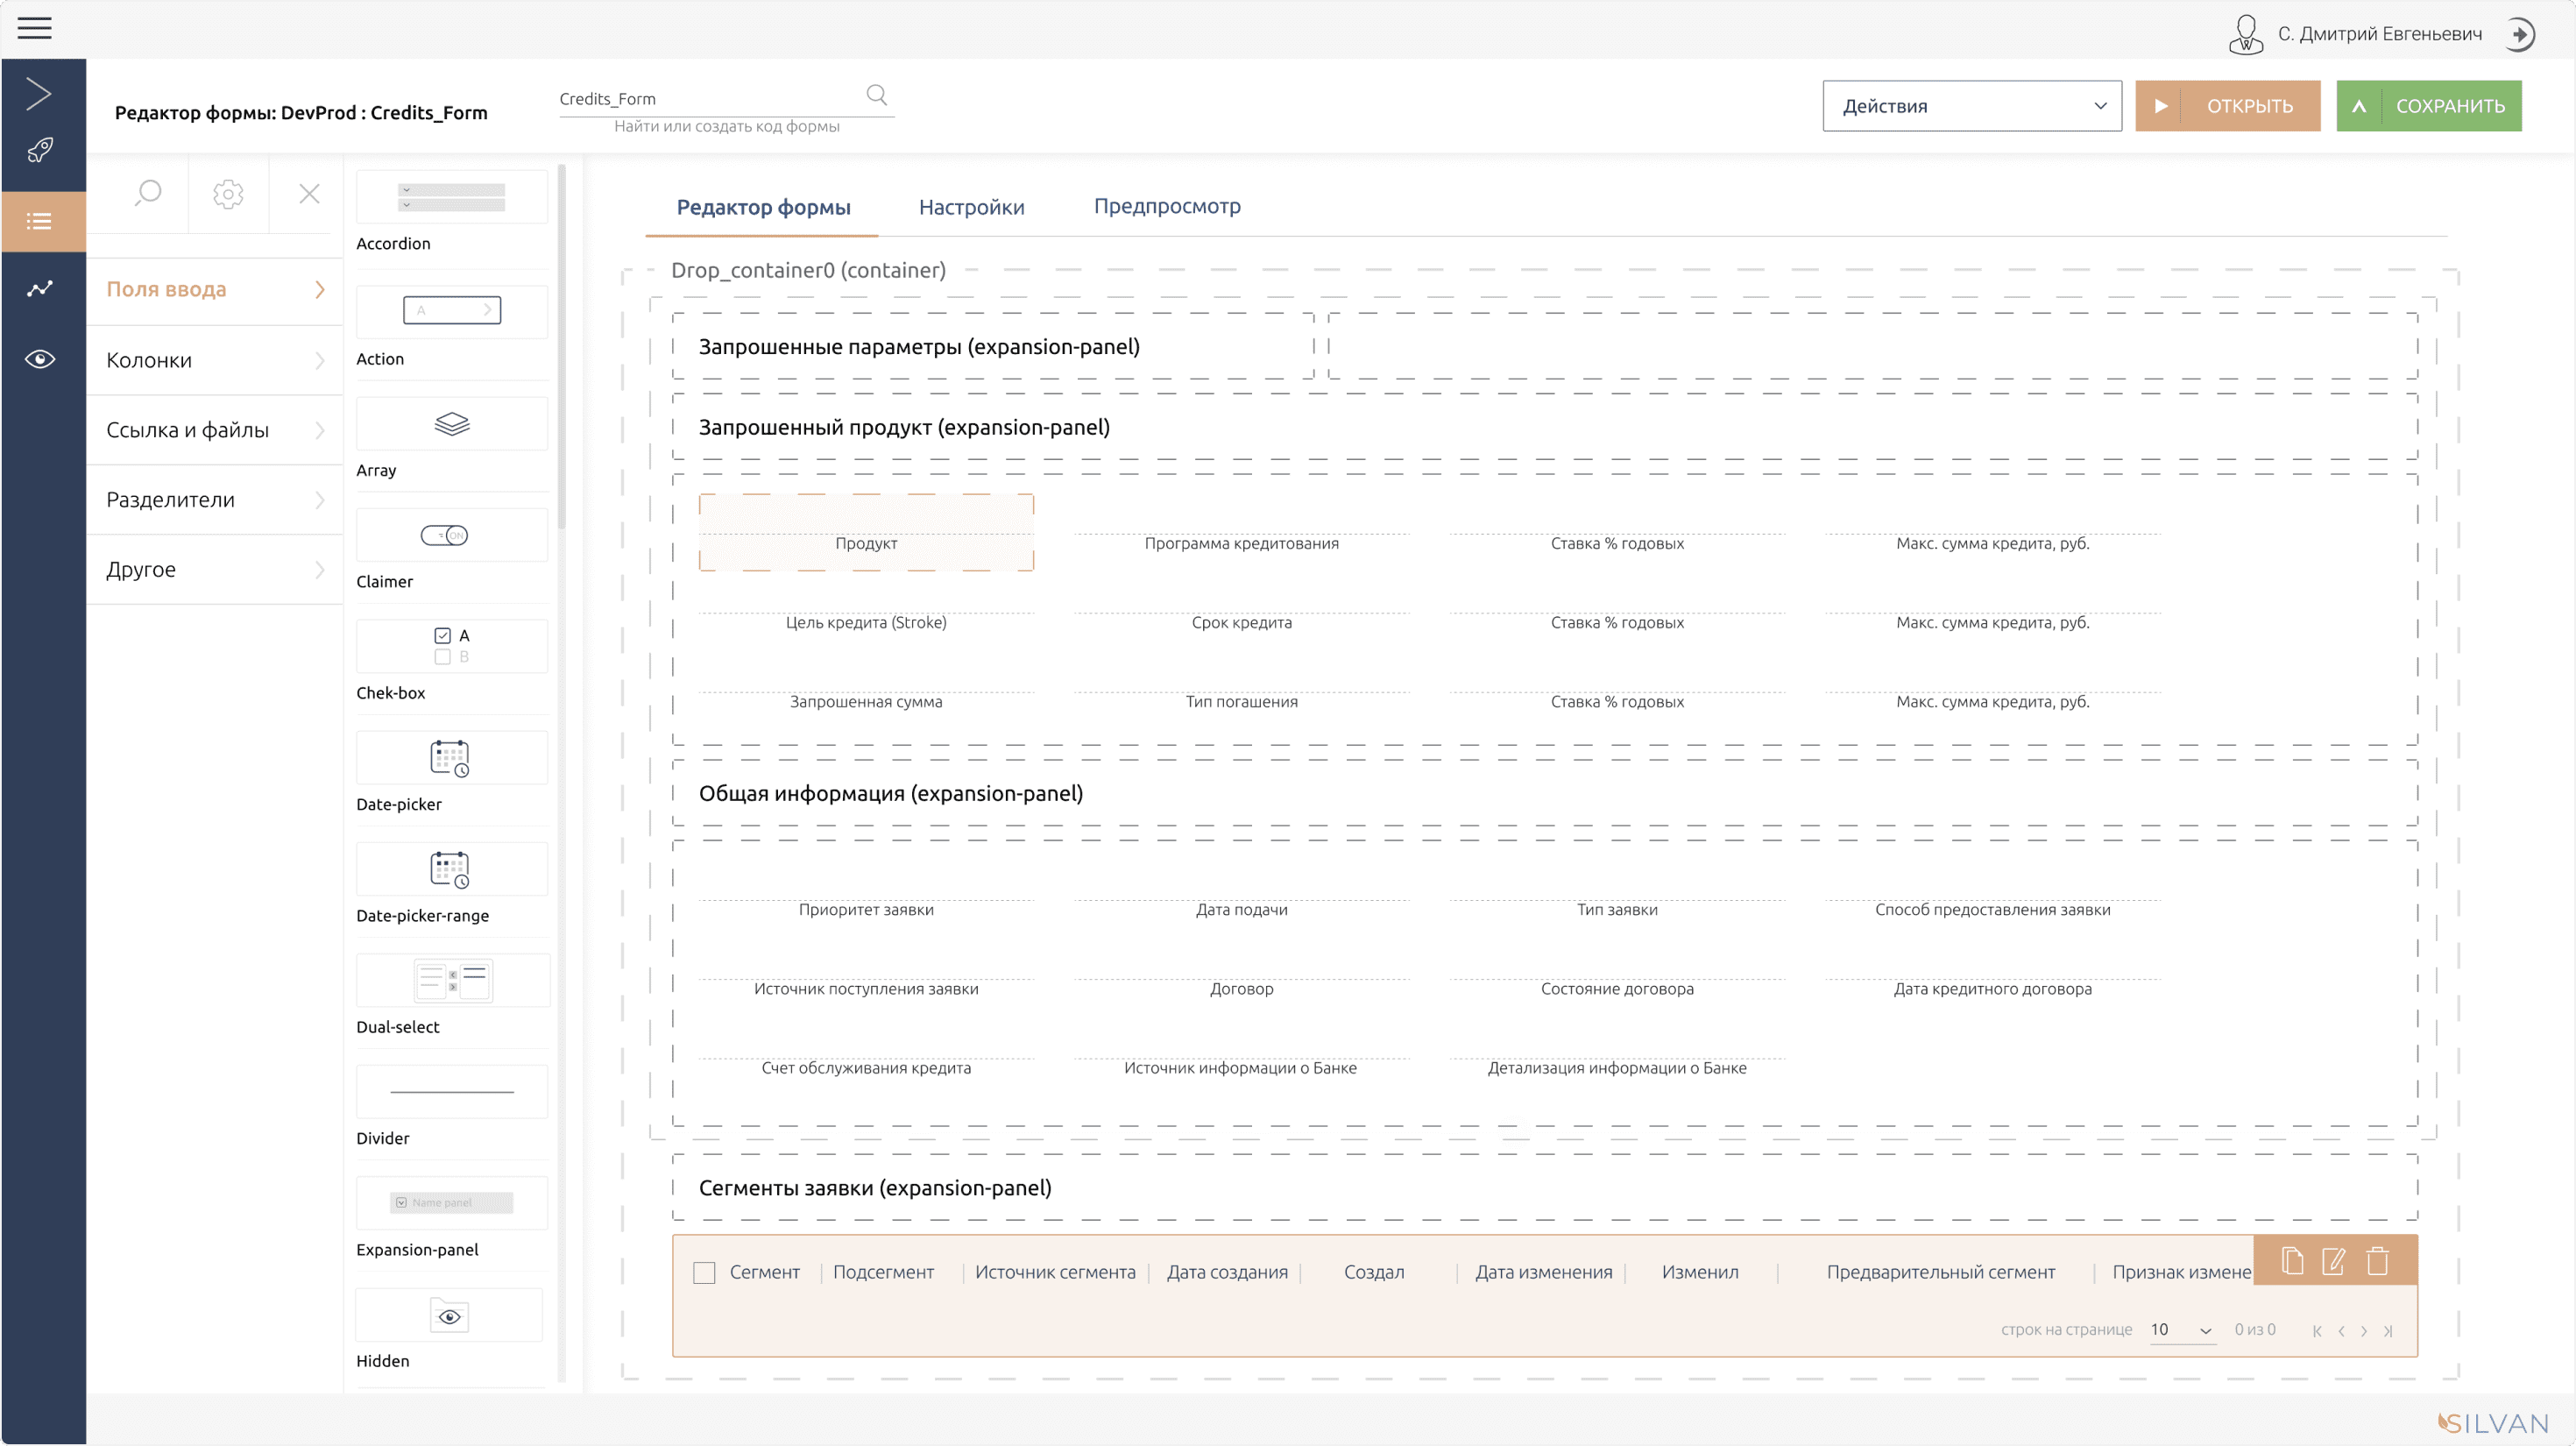Select the Accordion component
2576x1446 pixels.
(452, 197)
